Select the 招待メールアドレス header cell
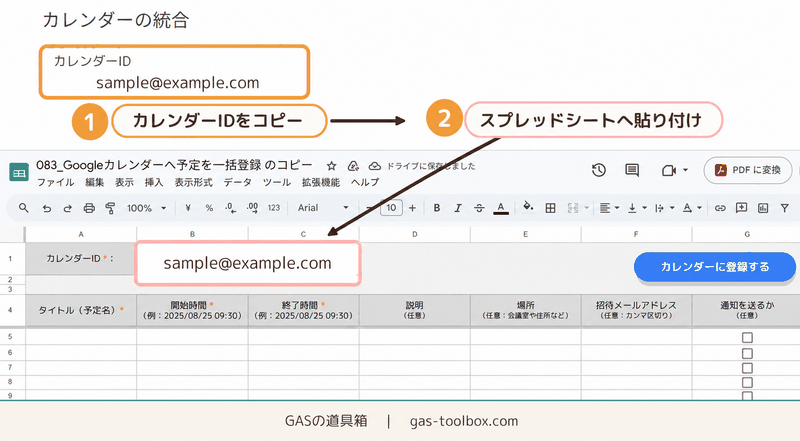 point(636,310)
